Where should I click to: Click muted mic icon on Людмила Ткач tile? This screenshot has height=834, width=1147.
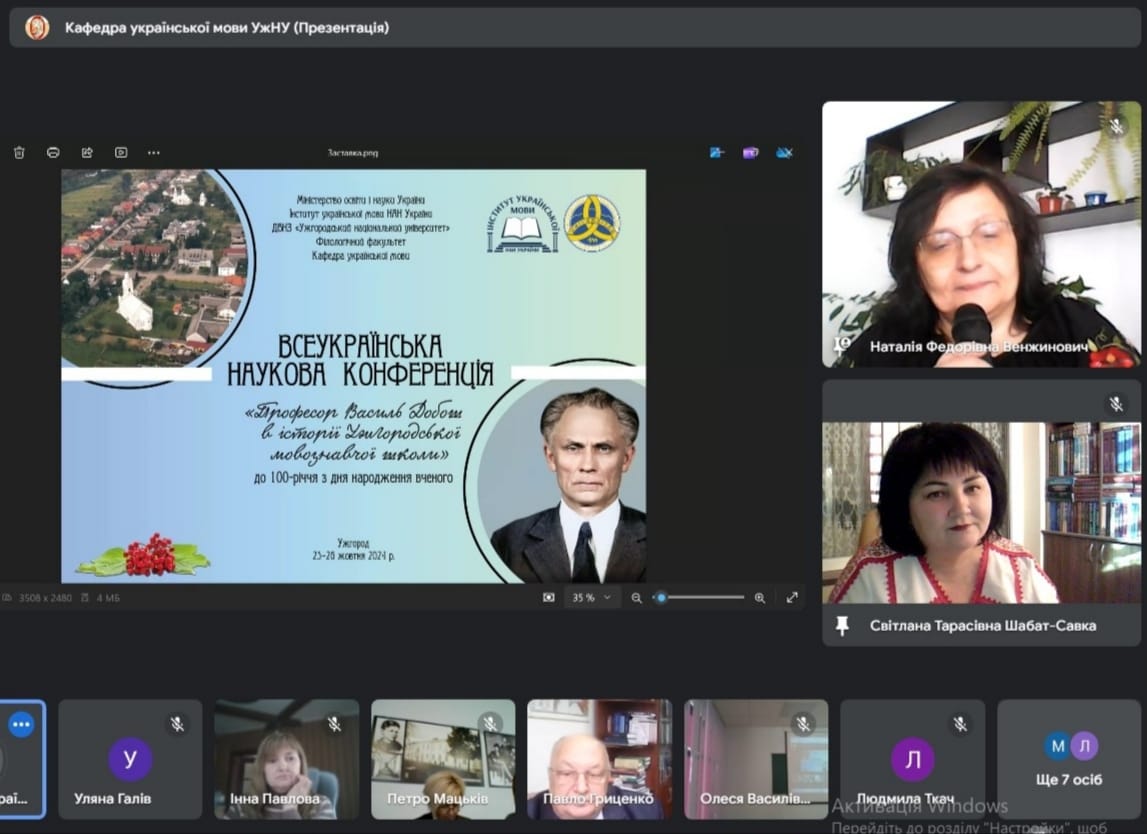[960, 724]
